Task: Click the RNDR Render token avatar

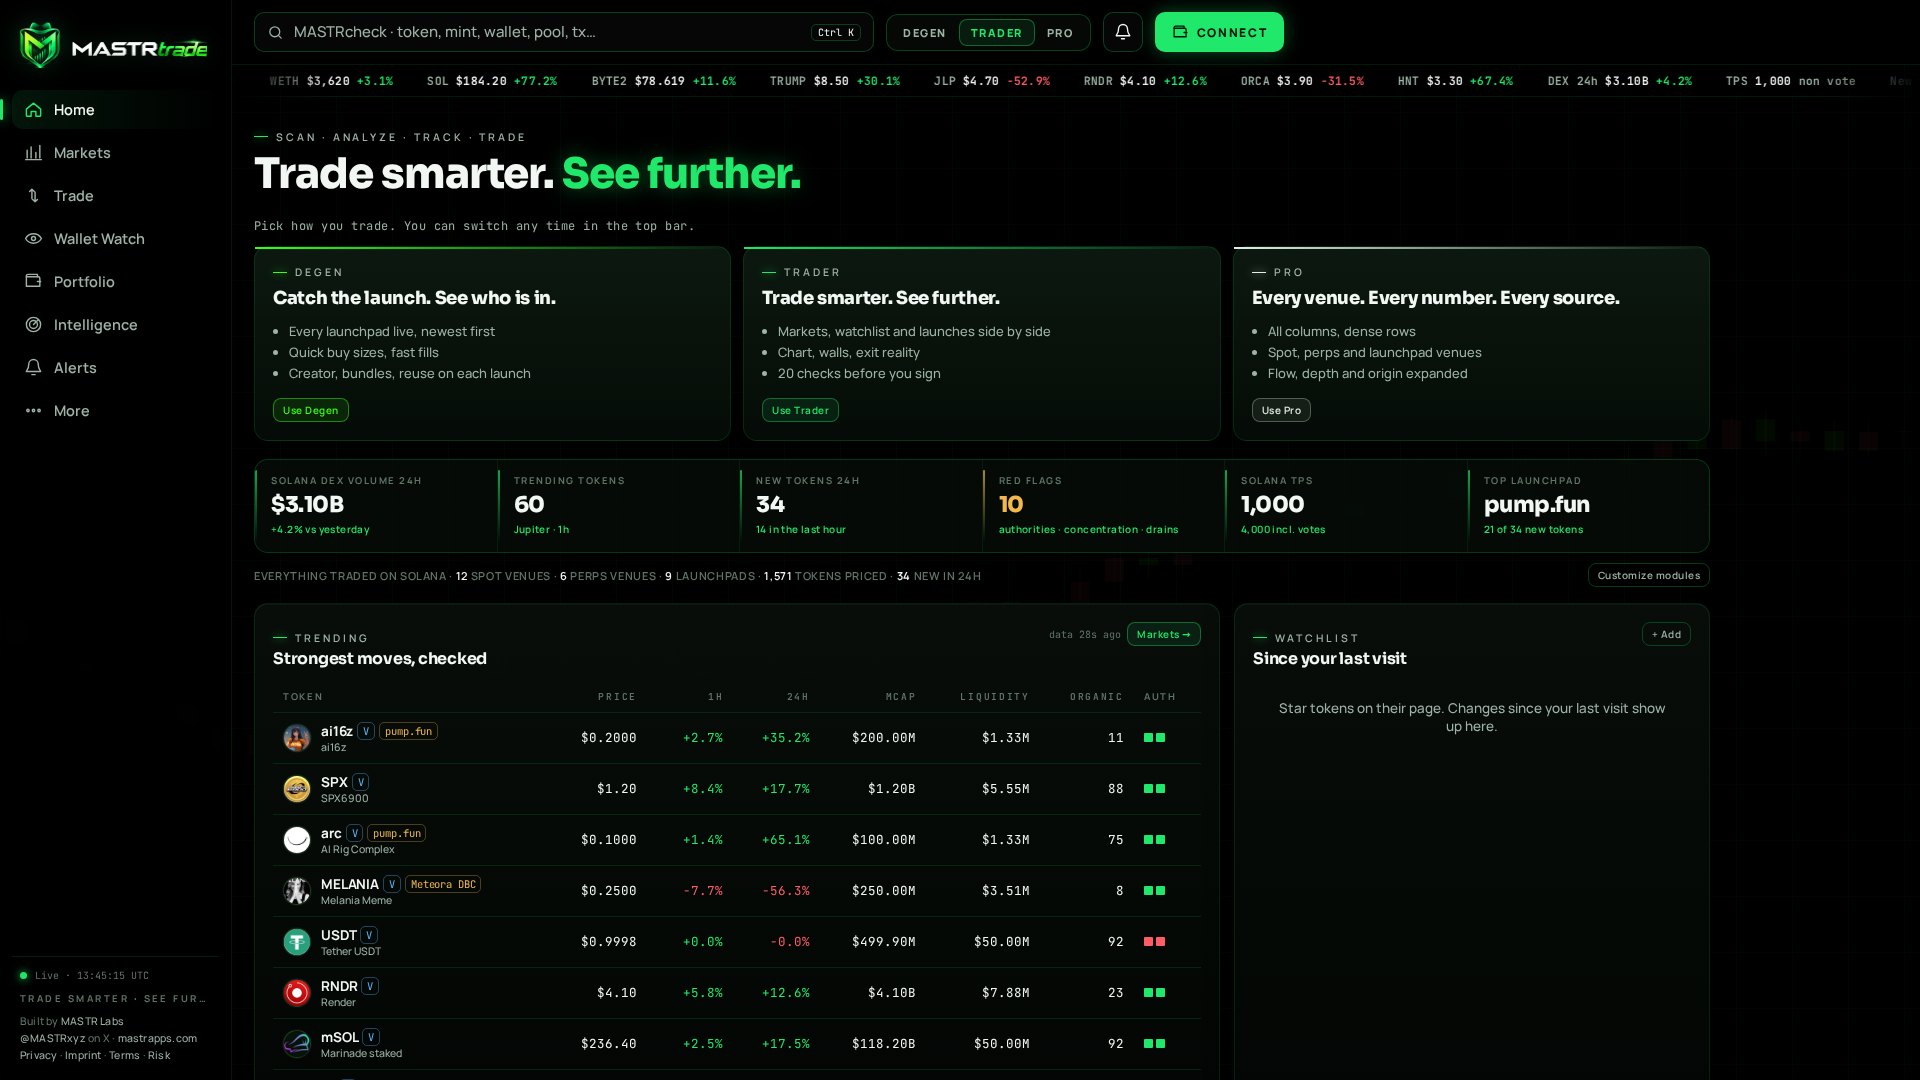Action: (297, 993)
